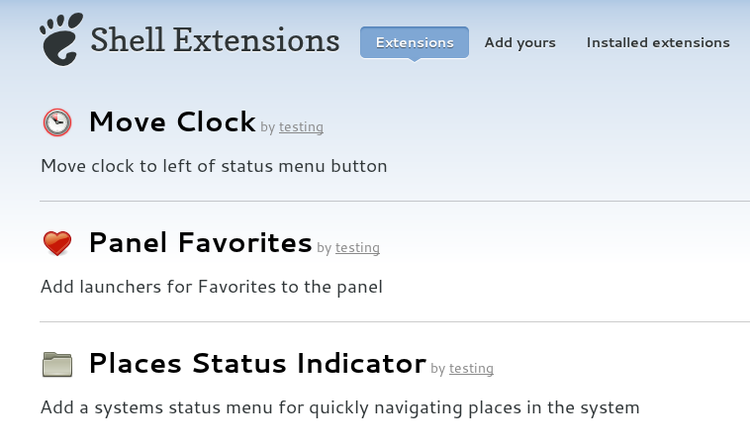The image size is (750, 424).
Task: Open the Installed extensions page
Action: (x=658, y=42)
